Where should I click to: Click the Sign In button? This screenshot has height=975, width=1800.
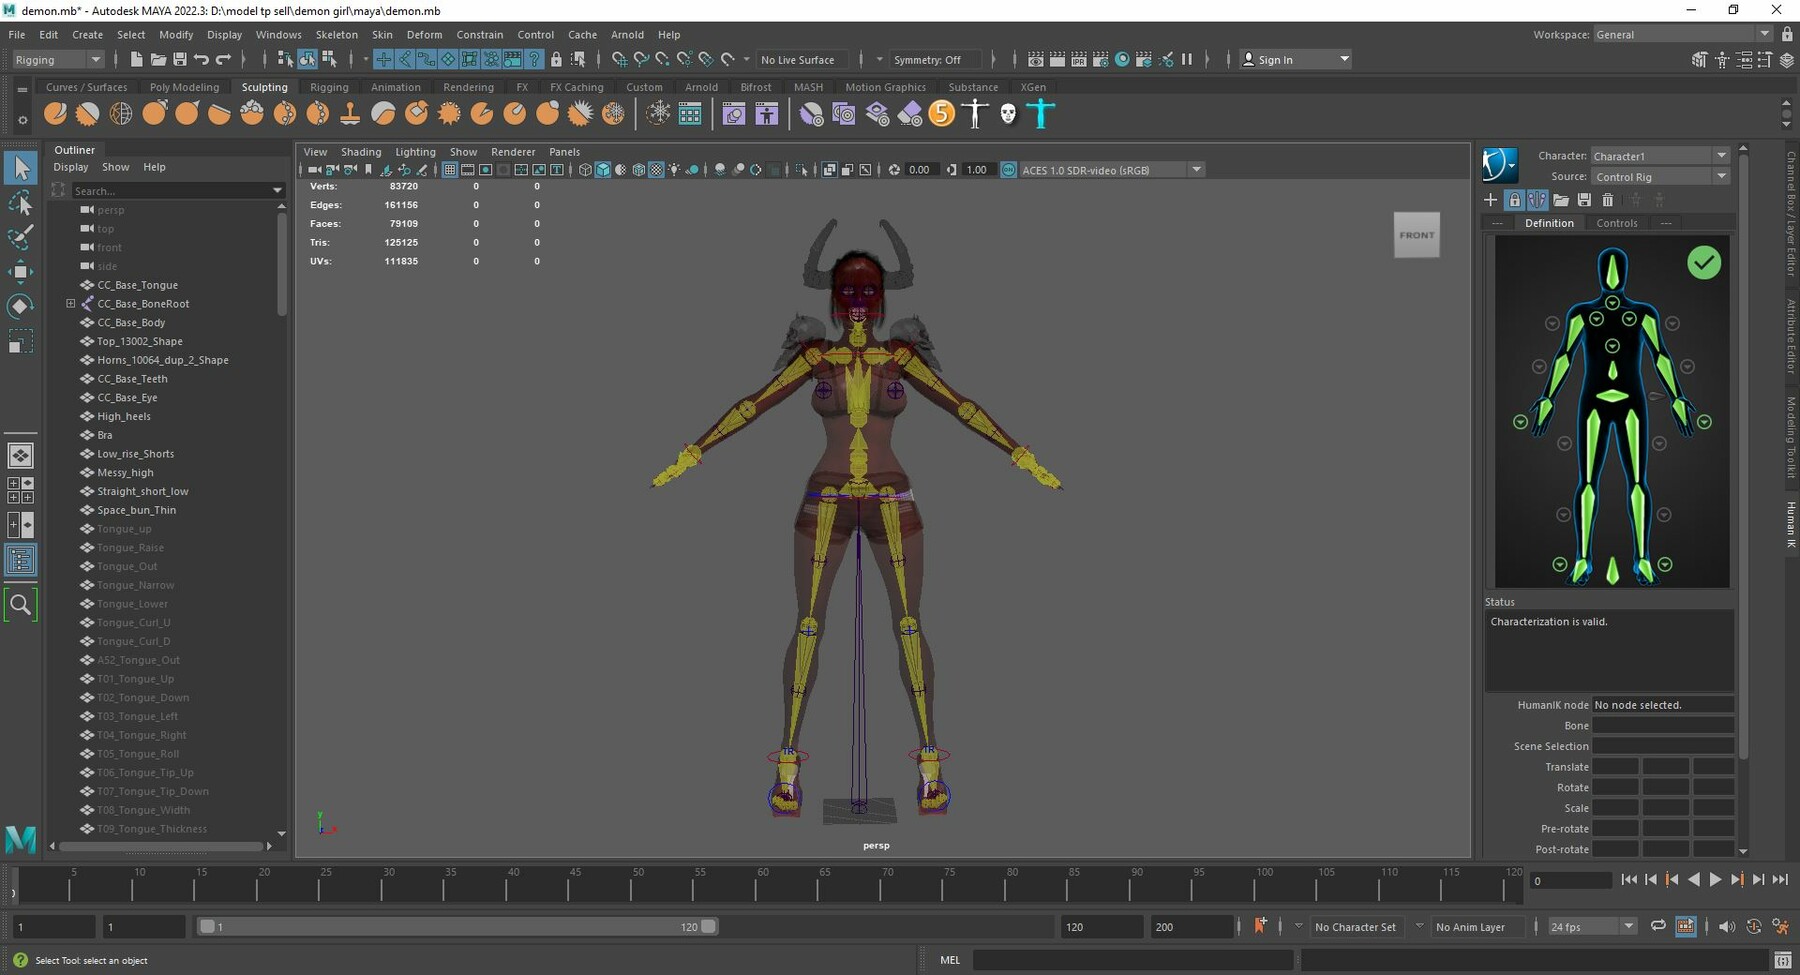tap(1295, 60)
